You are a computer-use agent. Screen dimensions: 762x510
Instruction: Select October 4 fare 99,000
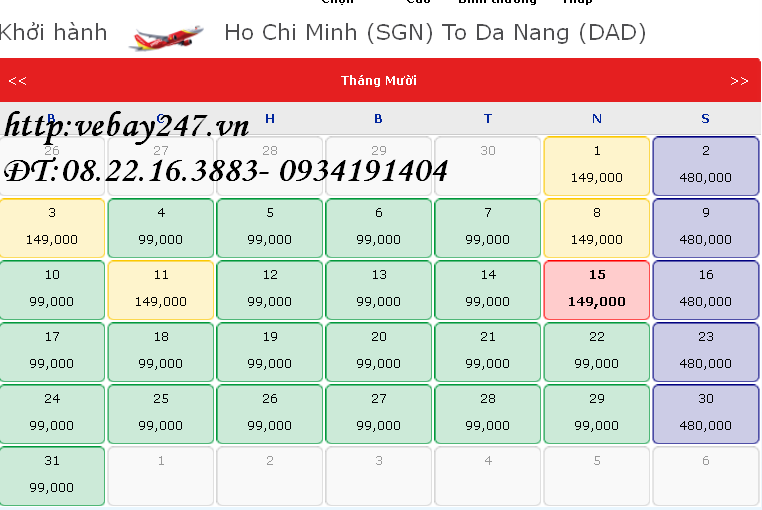coord(161,227)
